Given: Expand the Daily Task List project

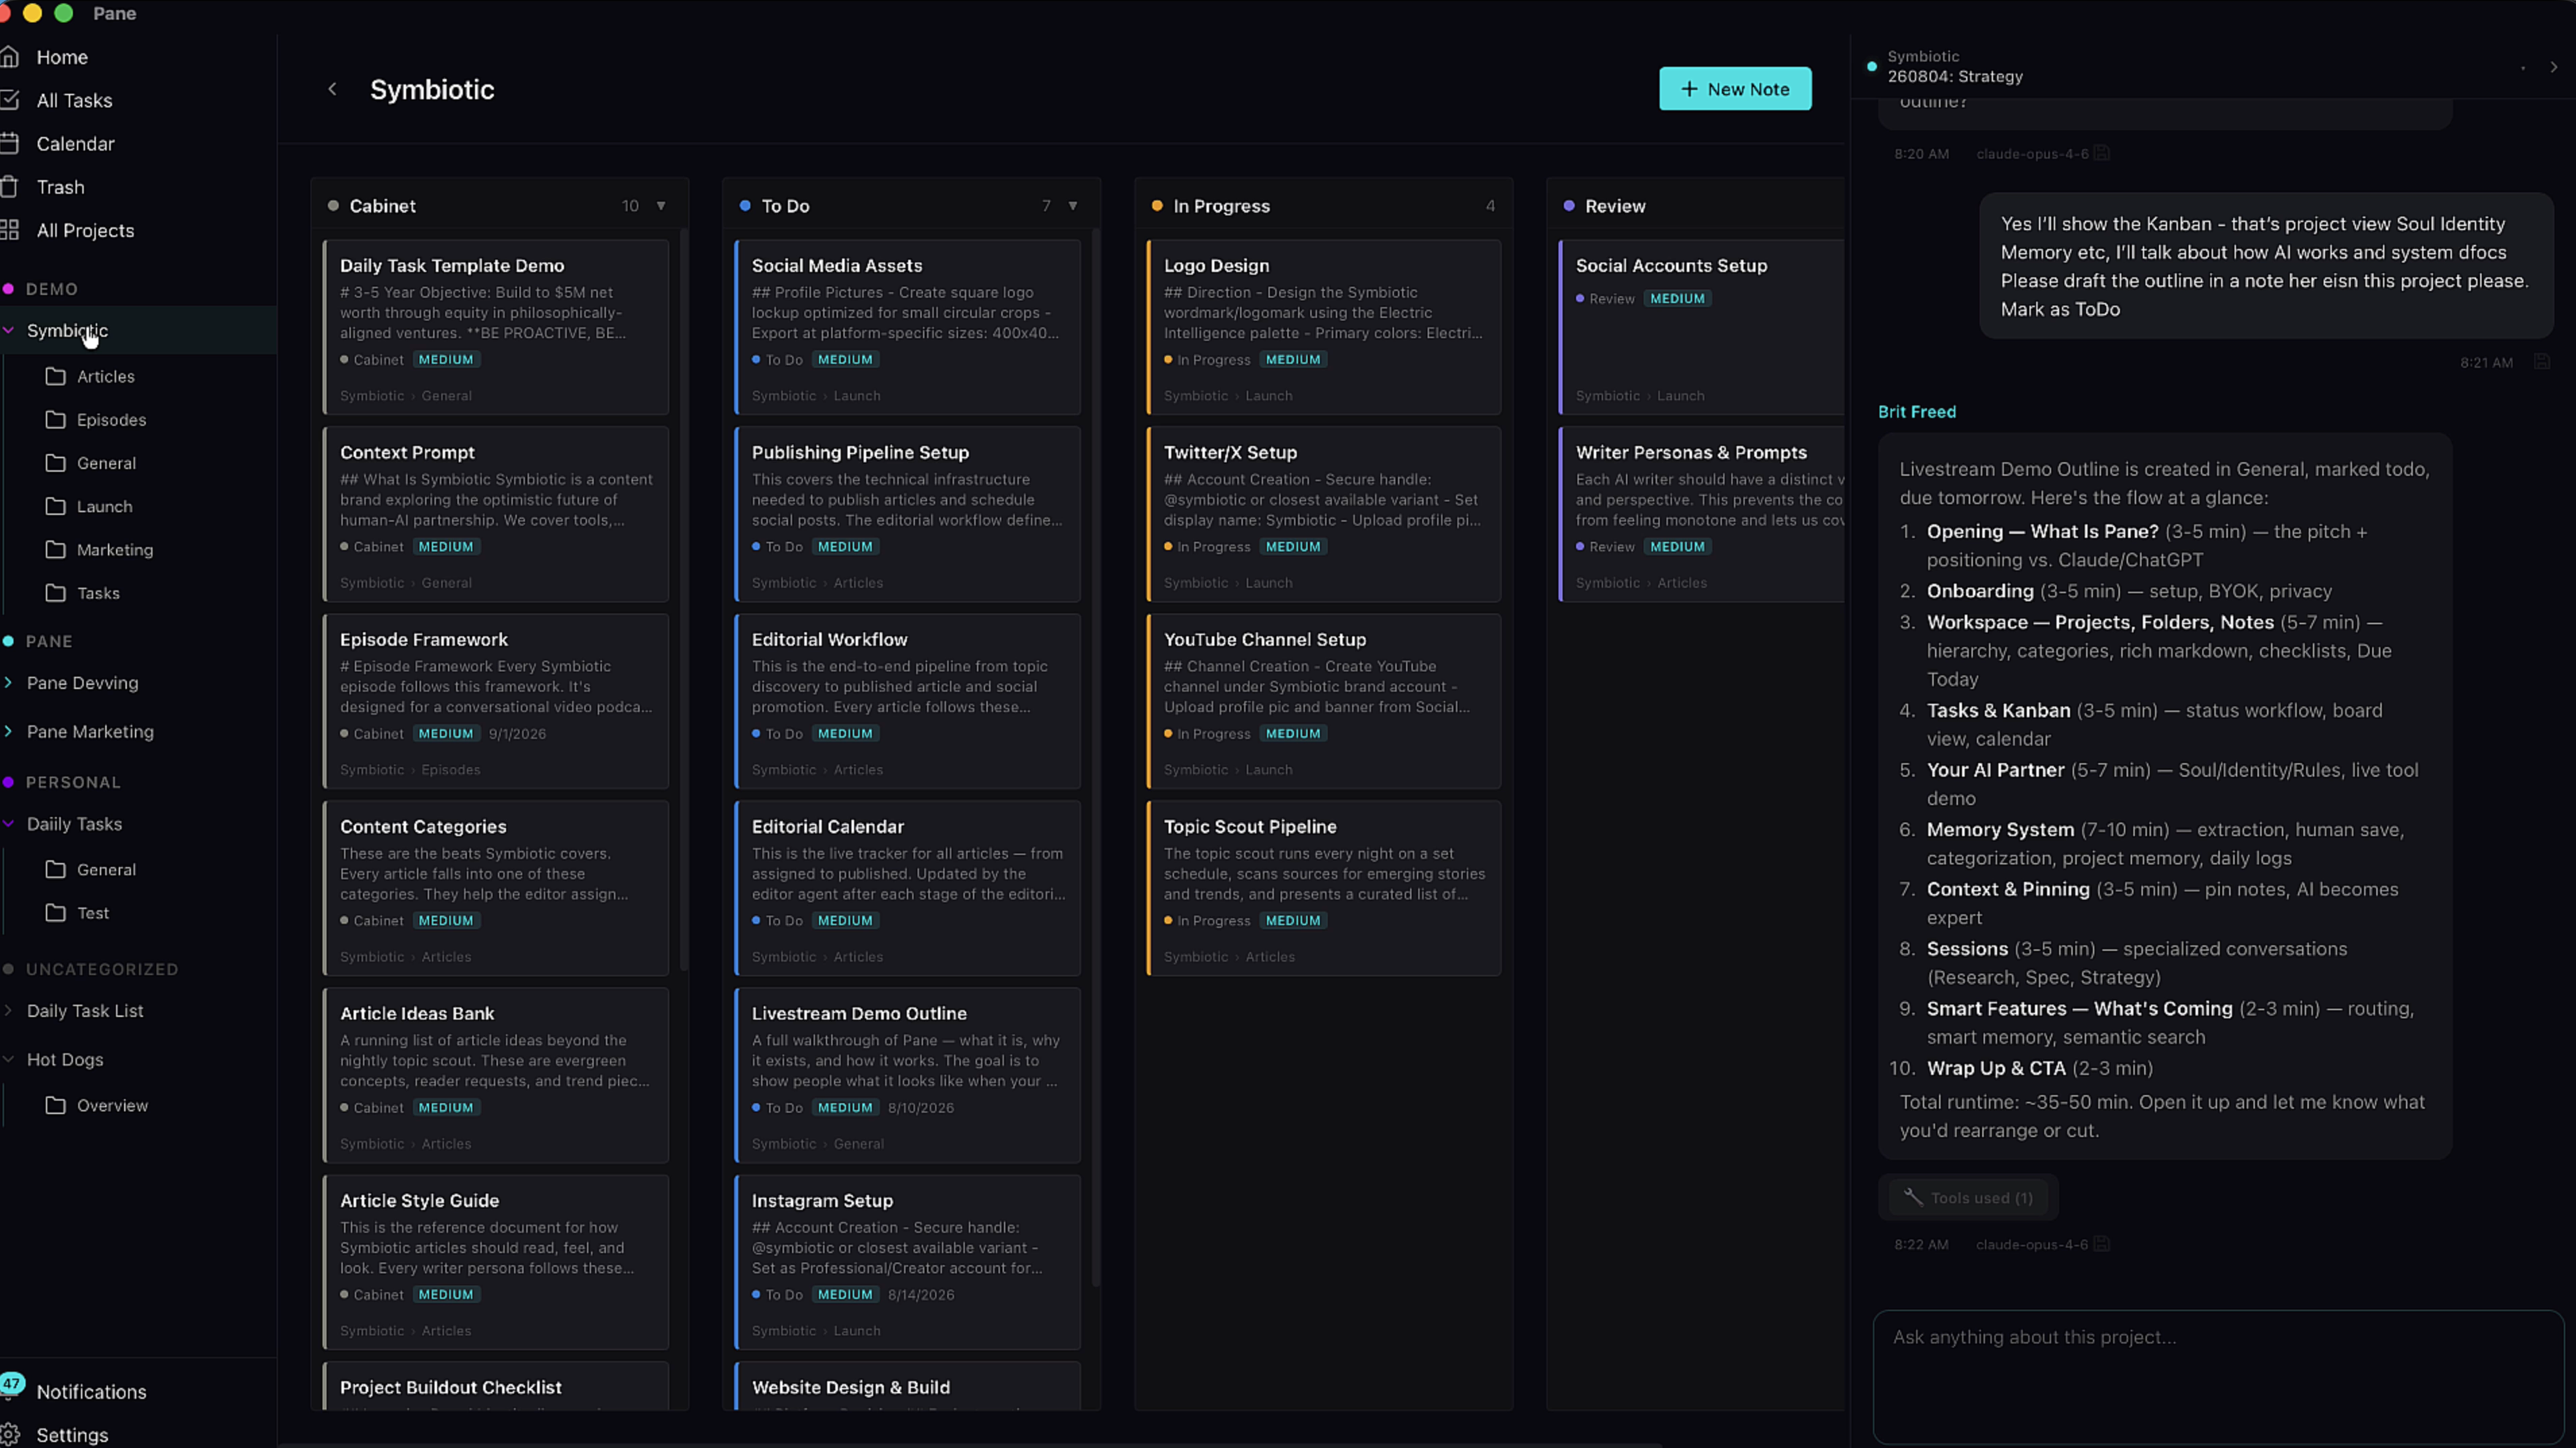Looking at the screenshot, I should coord(9,1010).
